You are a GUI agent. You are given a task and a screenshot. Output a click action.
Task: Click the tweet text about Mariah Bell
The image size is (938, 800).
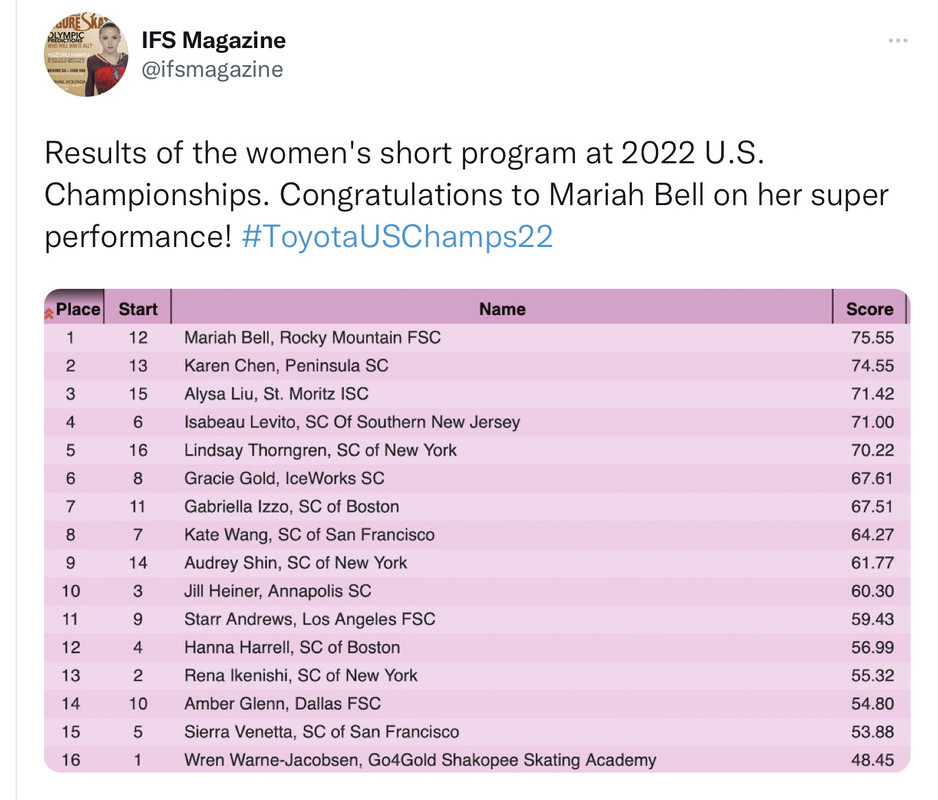pos(467,194)
